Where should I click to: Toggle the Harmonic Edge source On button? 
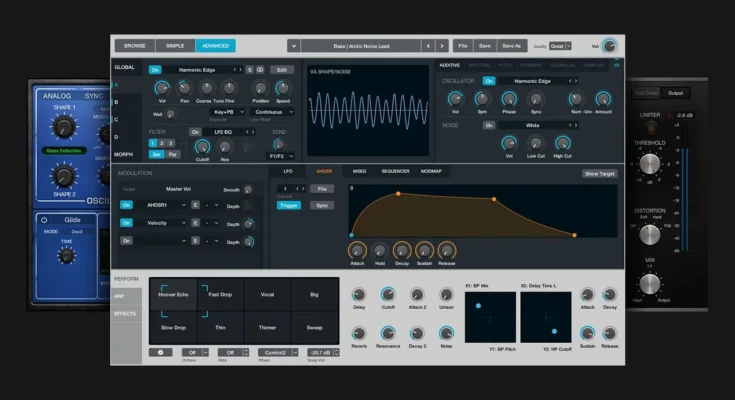155,69
